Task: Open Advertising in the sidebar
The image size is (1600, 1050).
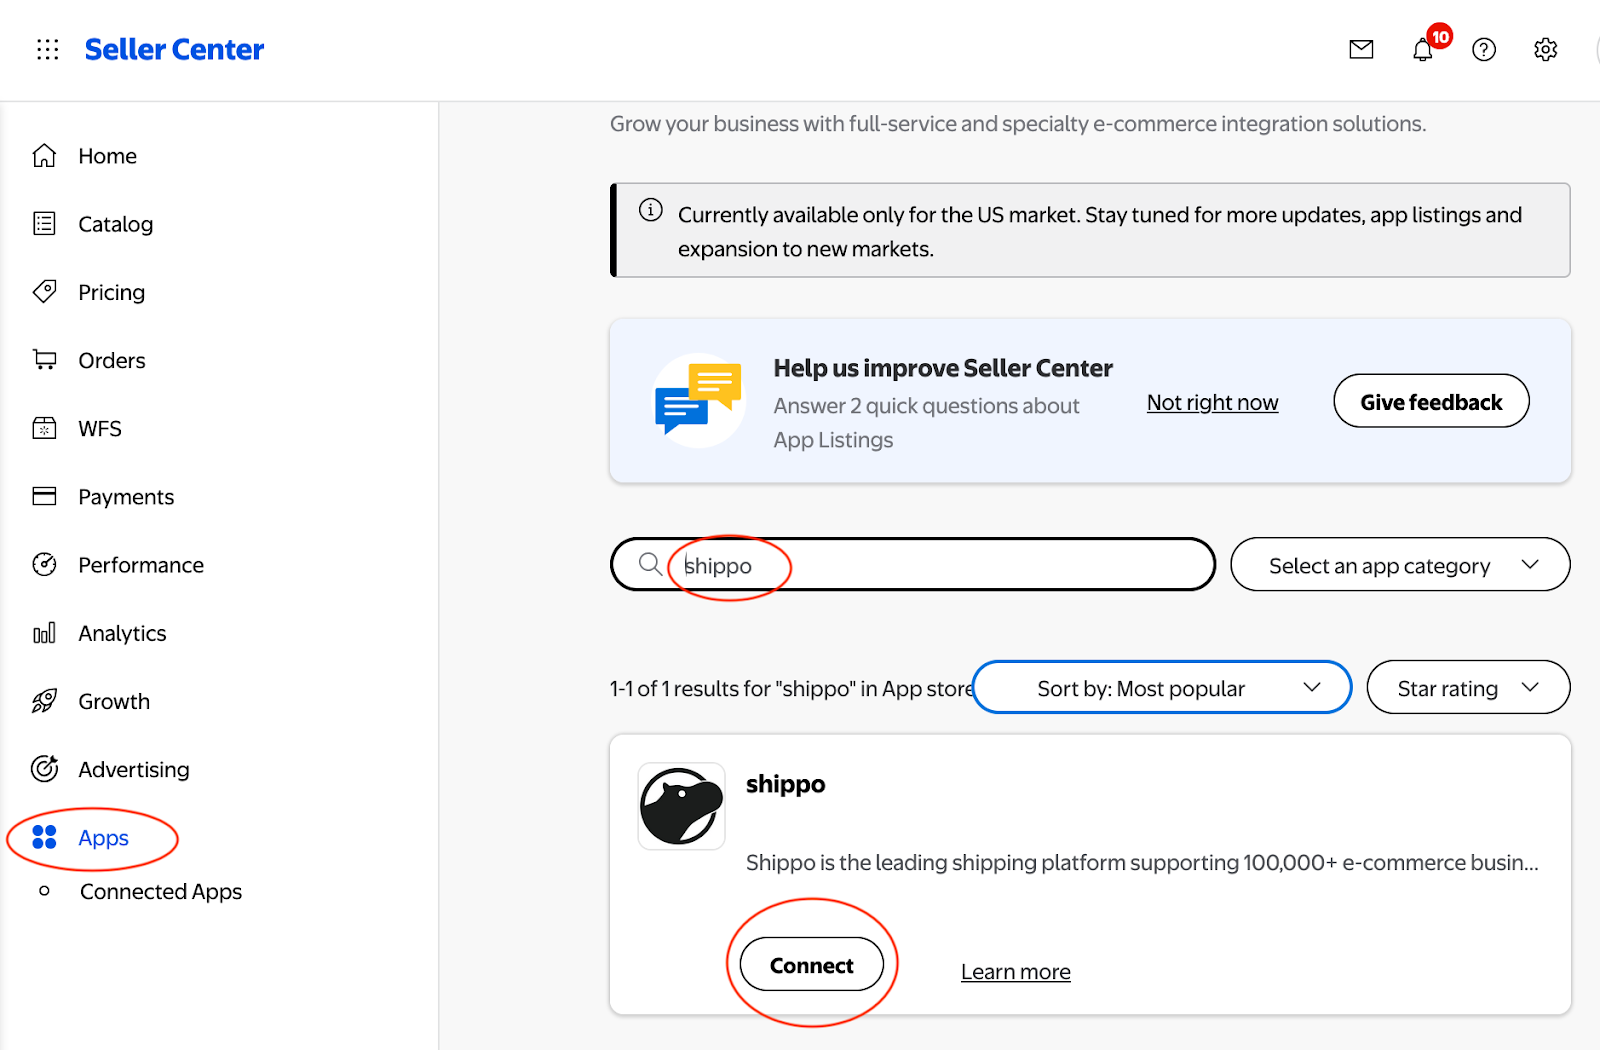Action: (133, 769)
